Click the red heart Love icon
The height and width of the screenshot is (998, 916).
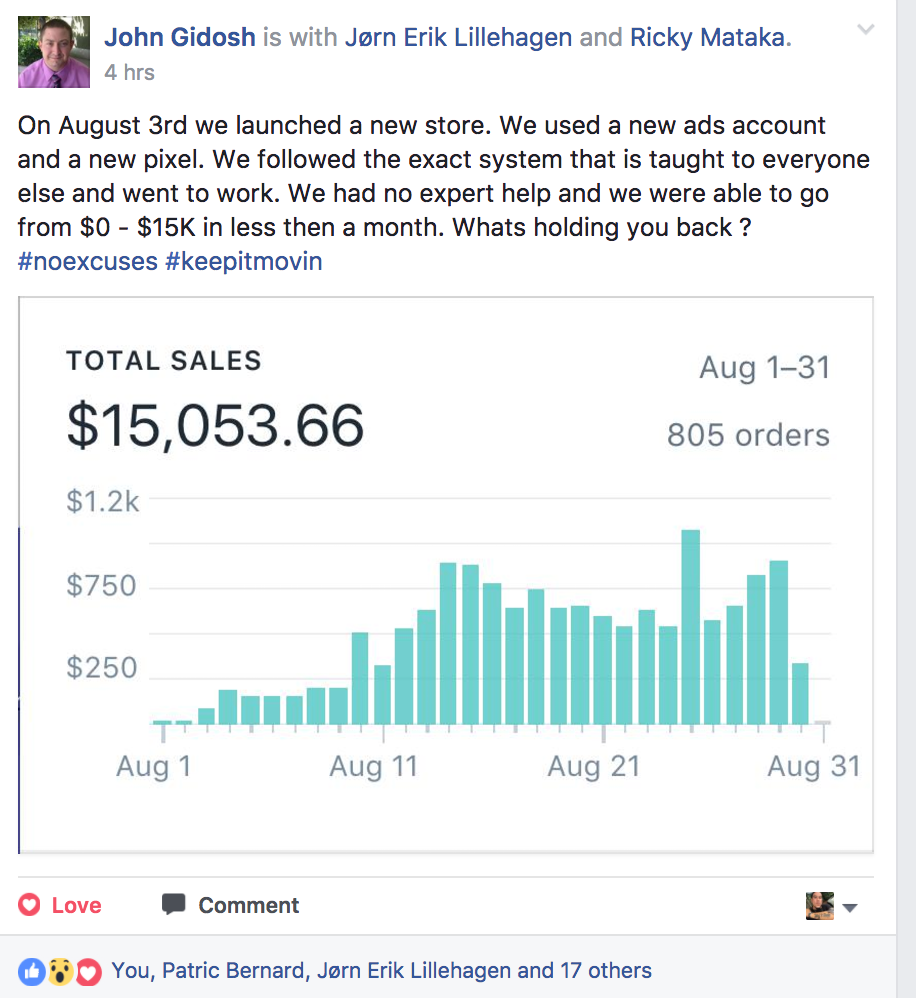(30, 905)
